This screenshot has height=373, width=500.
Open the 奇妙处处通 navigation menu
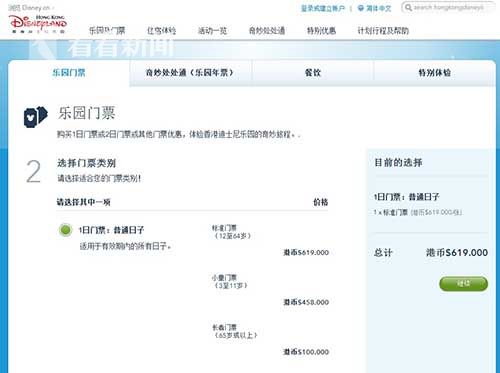(267, 31)
